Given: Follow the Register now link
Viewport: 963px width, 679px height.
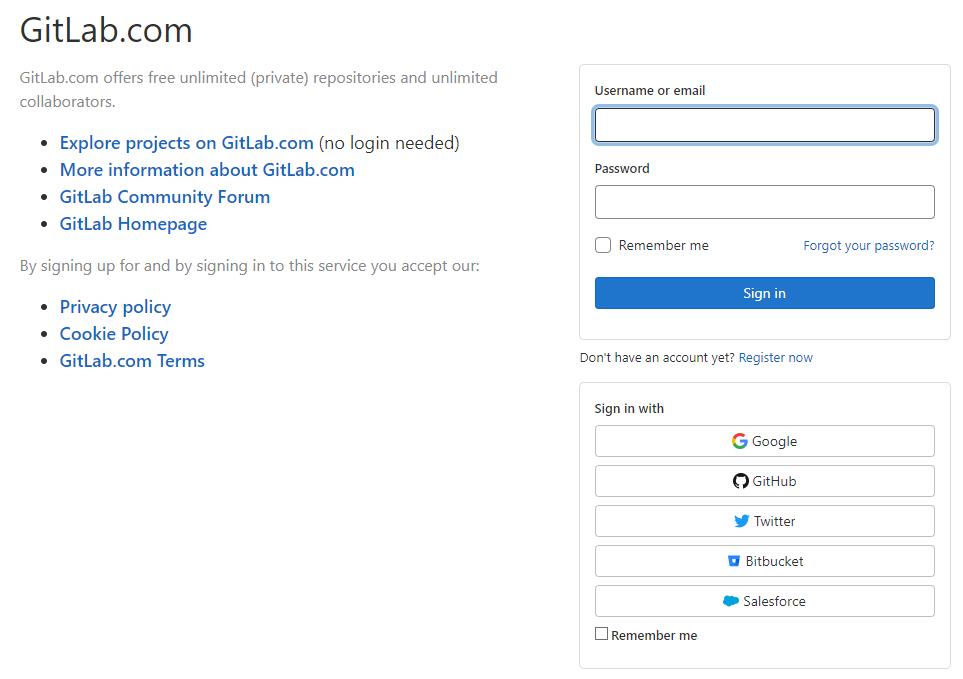Looking at the screenshot, I should tap(775, 357).
